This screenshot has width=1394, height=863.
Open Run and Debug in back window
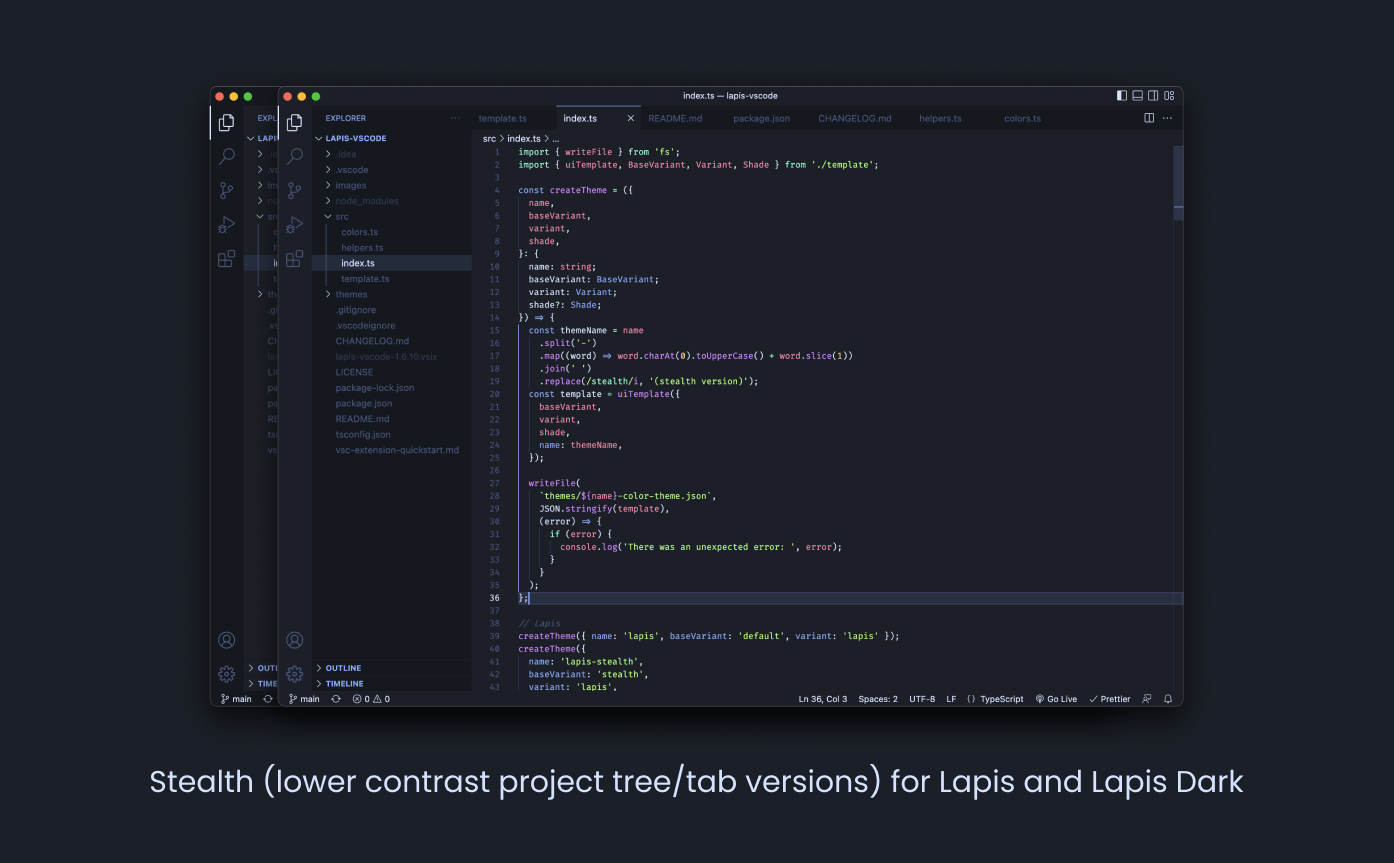click(227, 224)
